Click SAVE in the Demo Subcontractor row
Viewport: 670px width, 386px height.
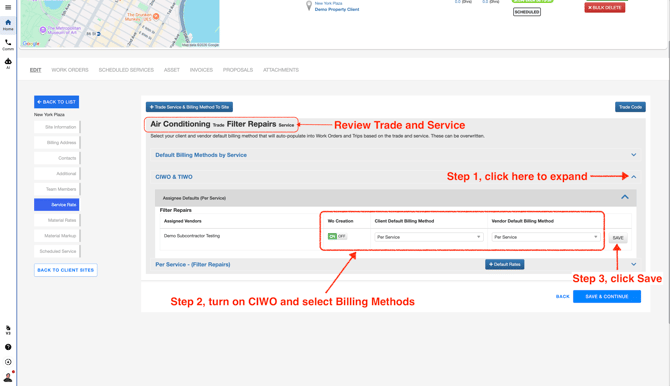[618, 238]
